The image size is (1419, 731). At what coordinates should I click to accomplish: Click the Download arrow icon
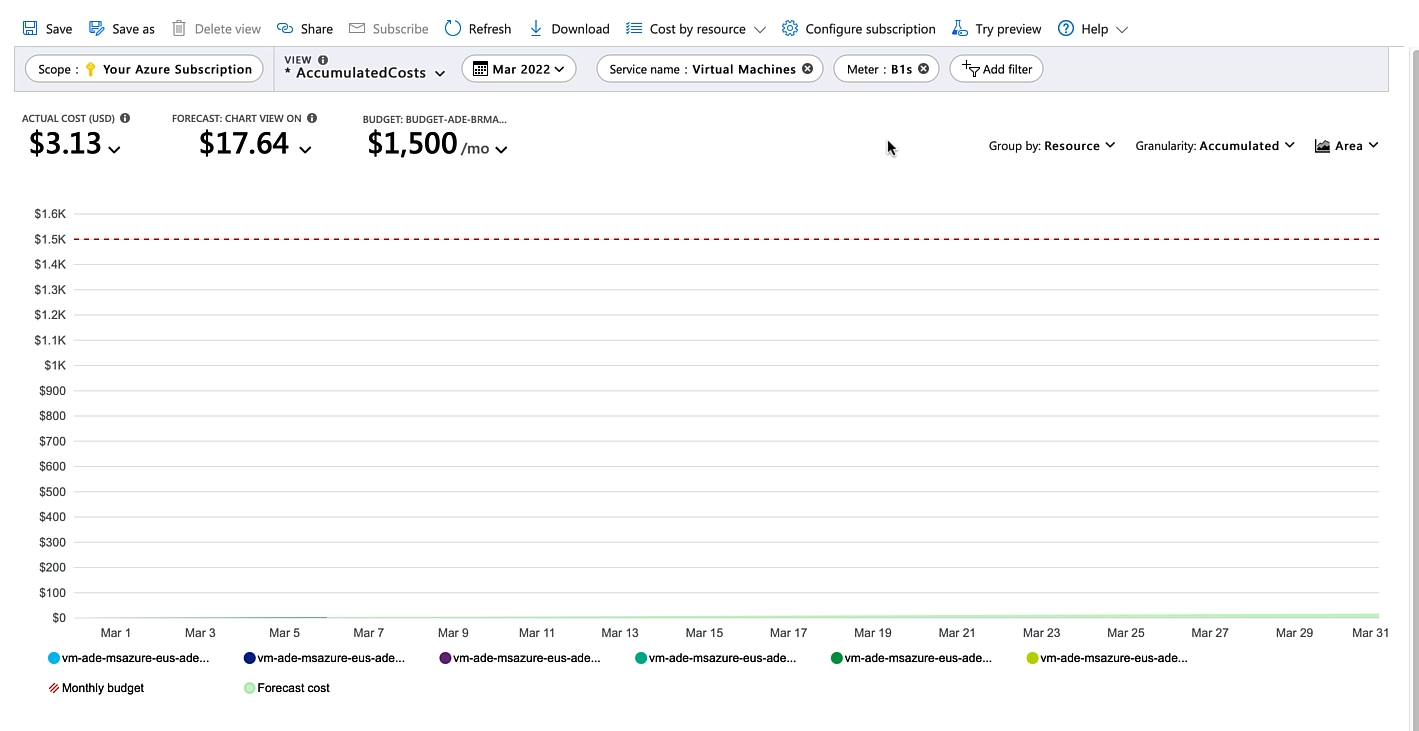[536, 29]
